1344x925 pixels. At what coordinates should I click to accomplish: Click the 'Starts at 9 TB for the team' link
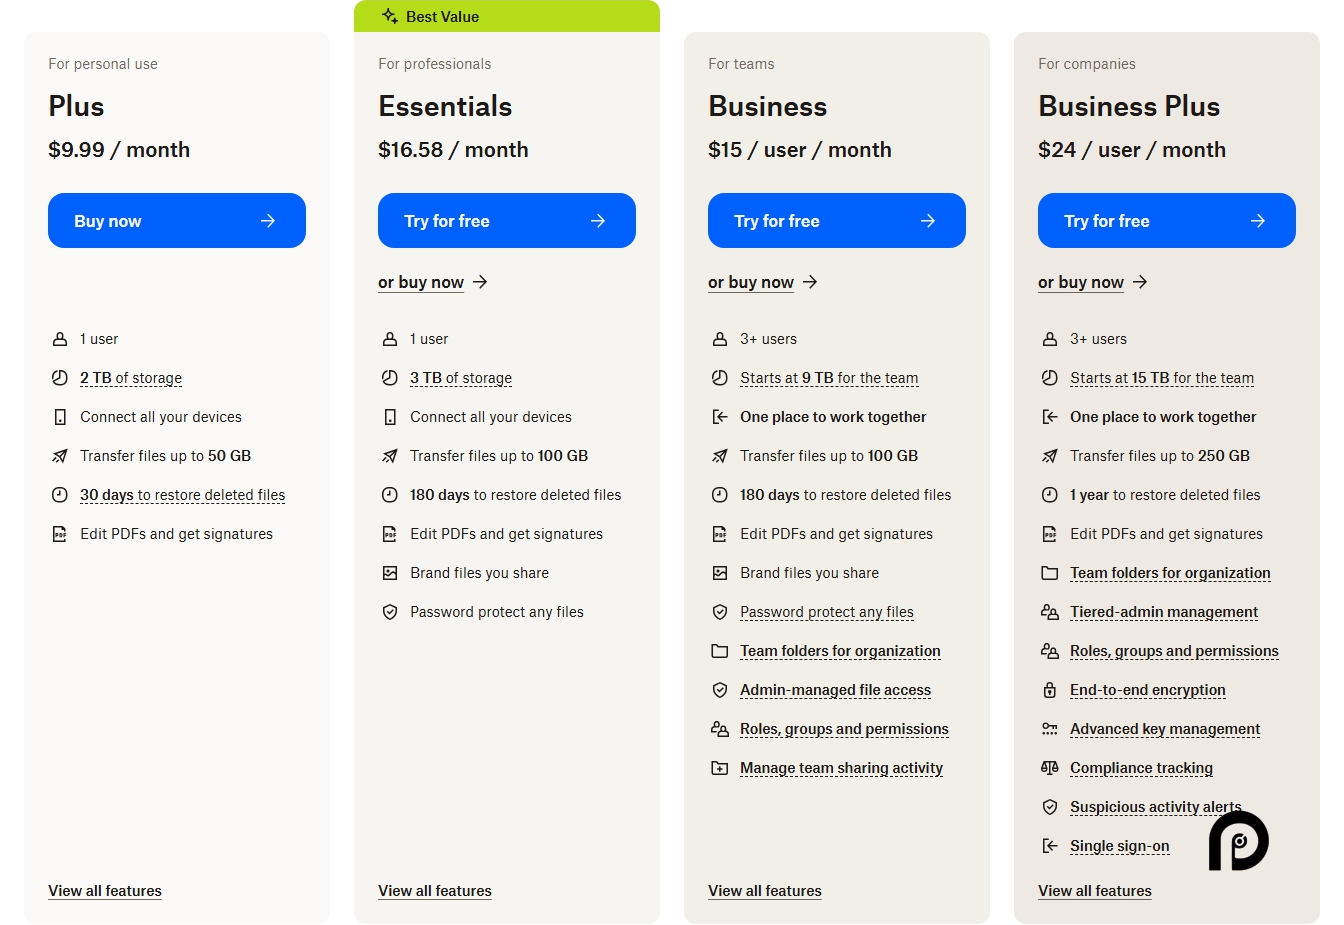click(828, 378)
